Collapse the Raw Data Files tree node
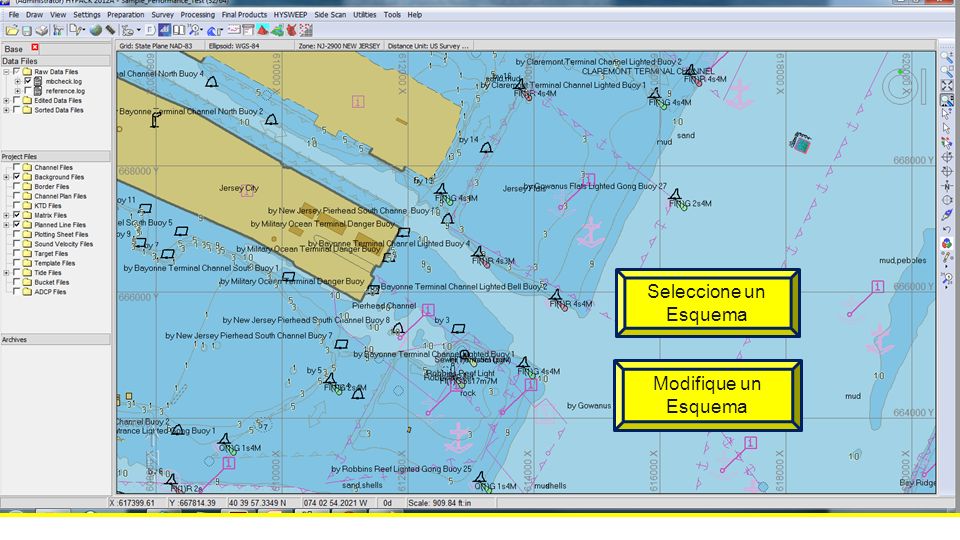The height and width of the screenshot is (540, 960). [x=6, y=72]
